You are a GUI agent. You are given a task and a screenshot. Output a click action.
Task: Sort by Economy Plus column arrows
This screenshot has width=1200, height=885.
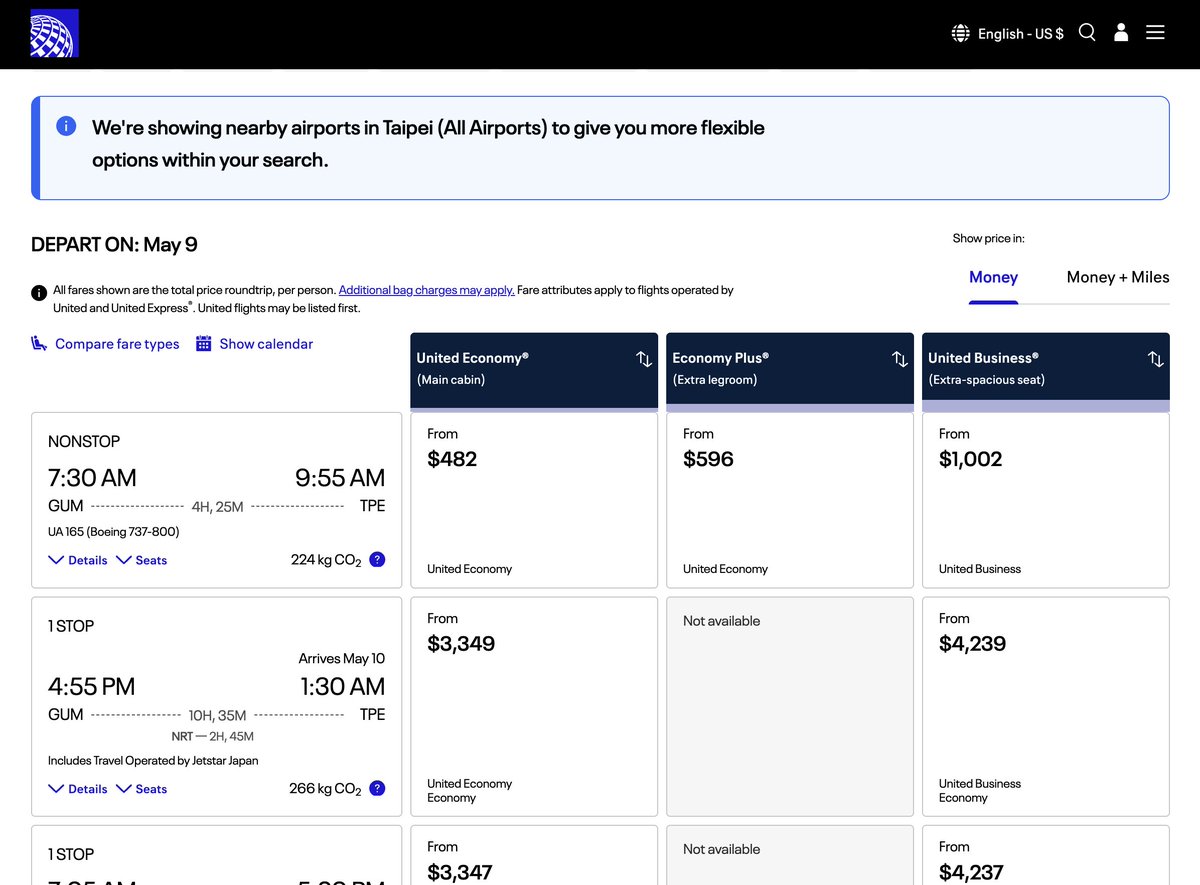point(900,359)
